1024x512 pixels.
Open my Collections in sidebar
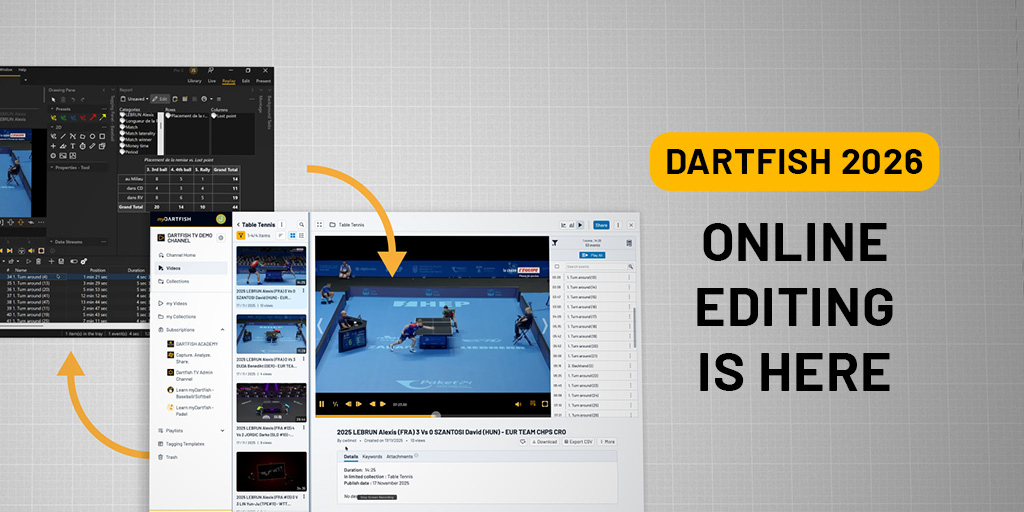tap(175, 316)
